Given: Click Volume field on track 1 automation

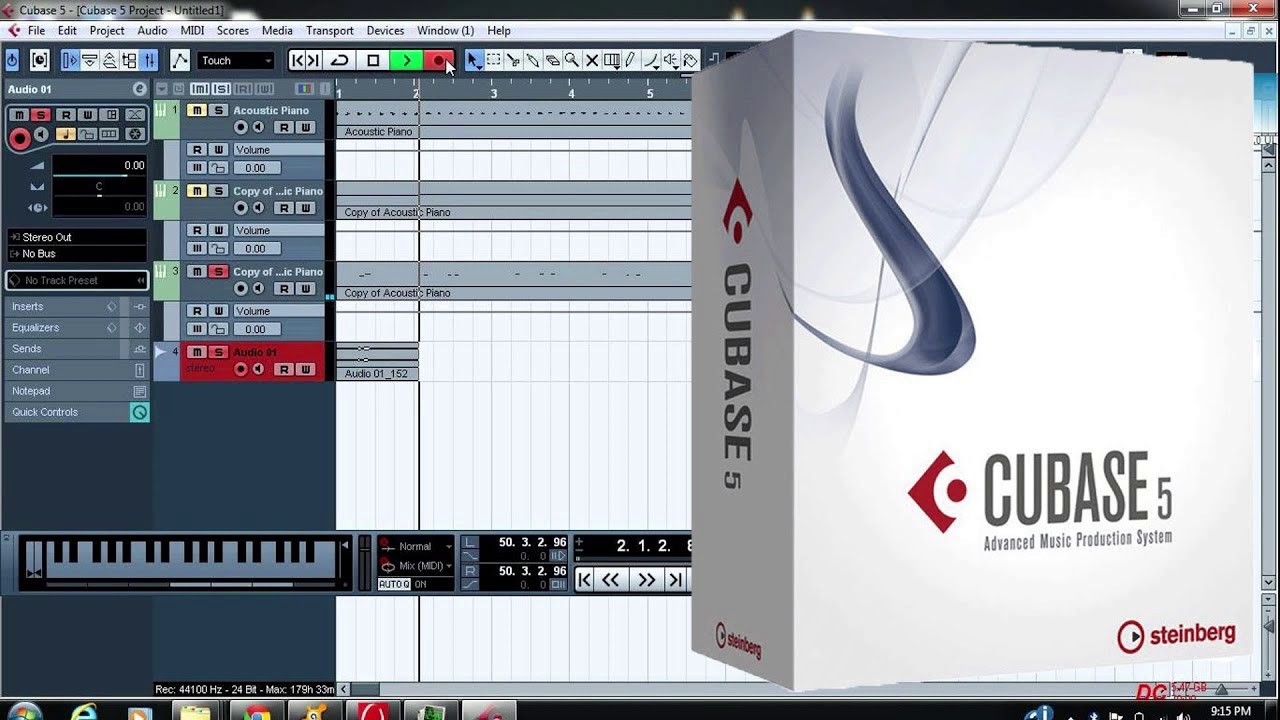Looking at the screenshot, I should click(x=279, y=149).
